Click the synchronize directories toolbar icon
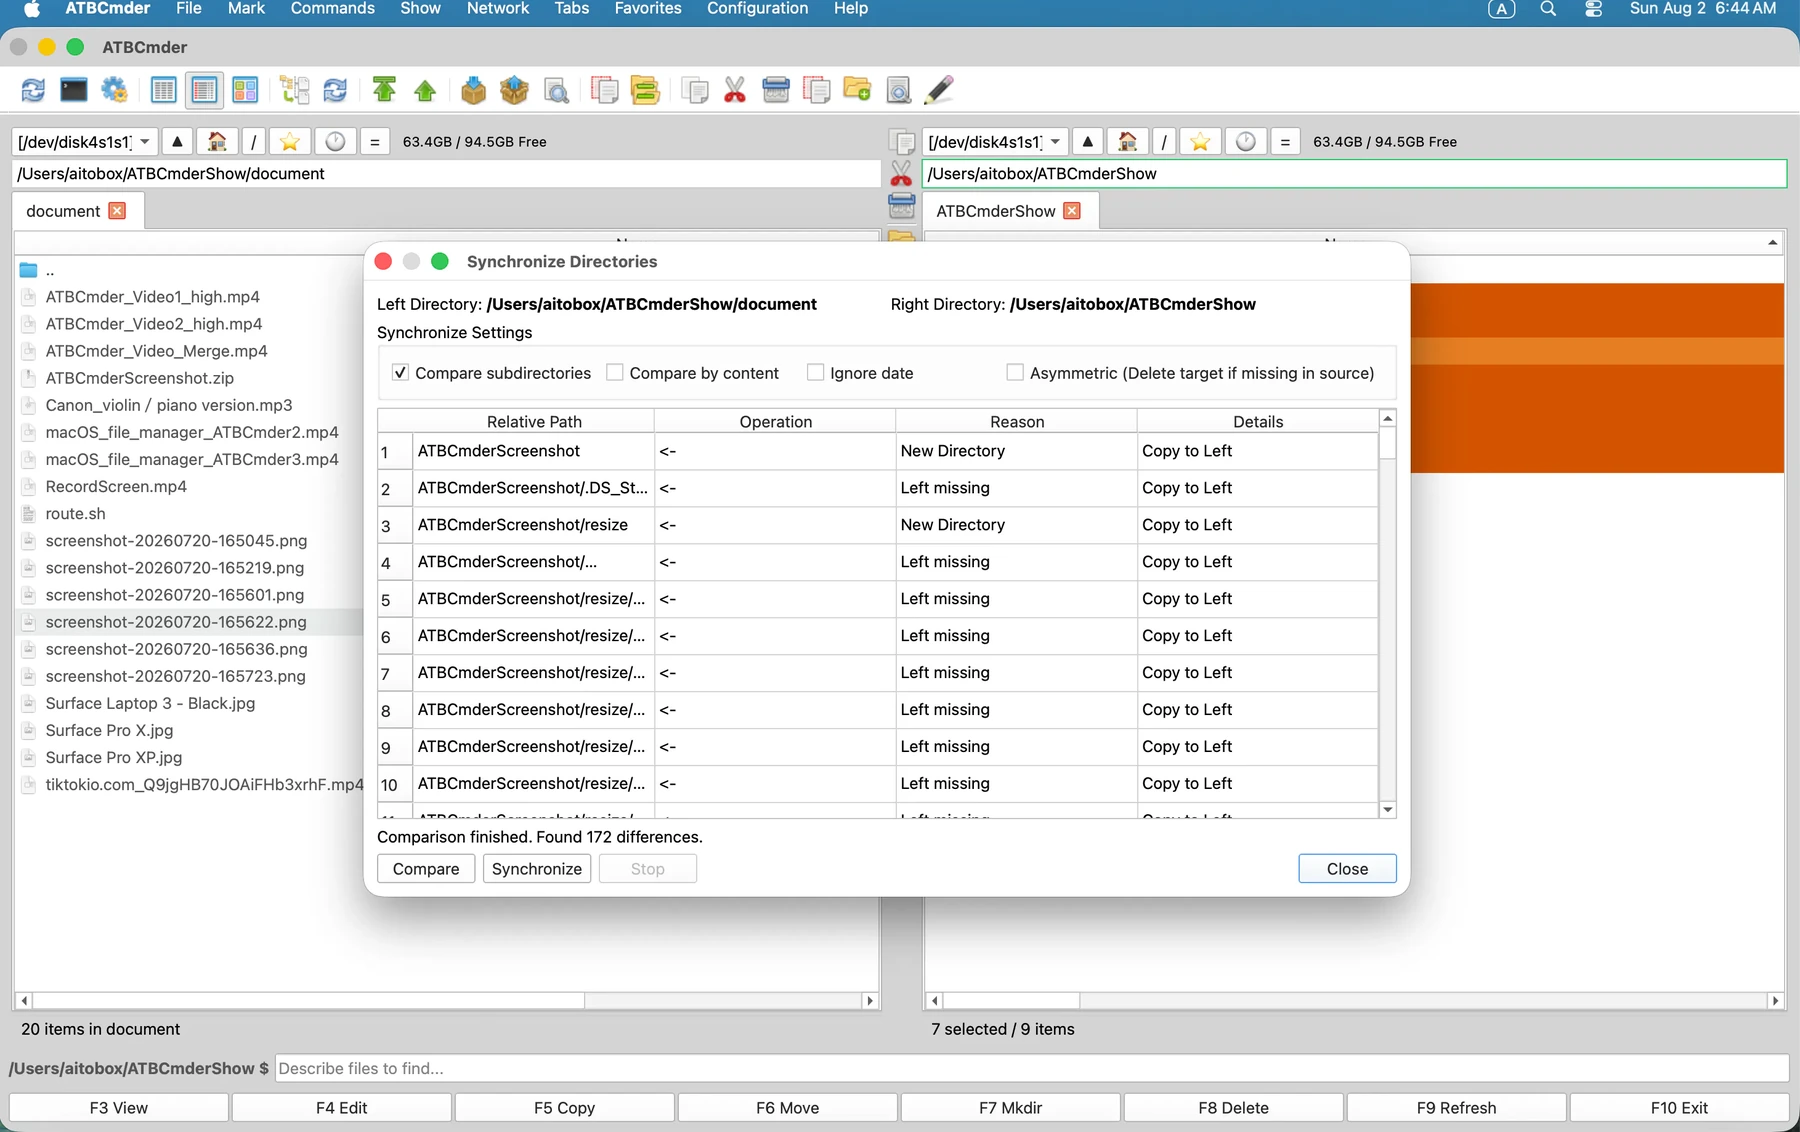 click(x=335, y=90)
